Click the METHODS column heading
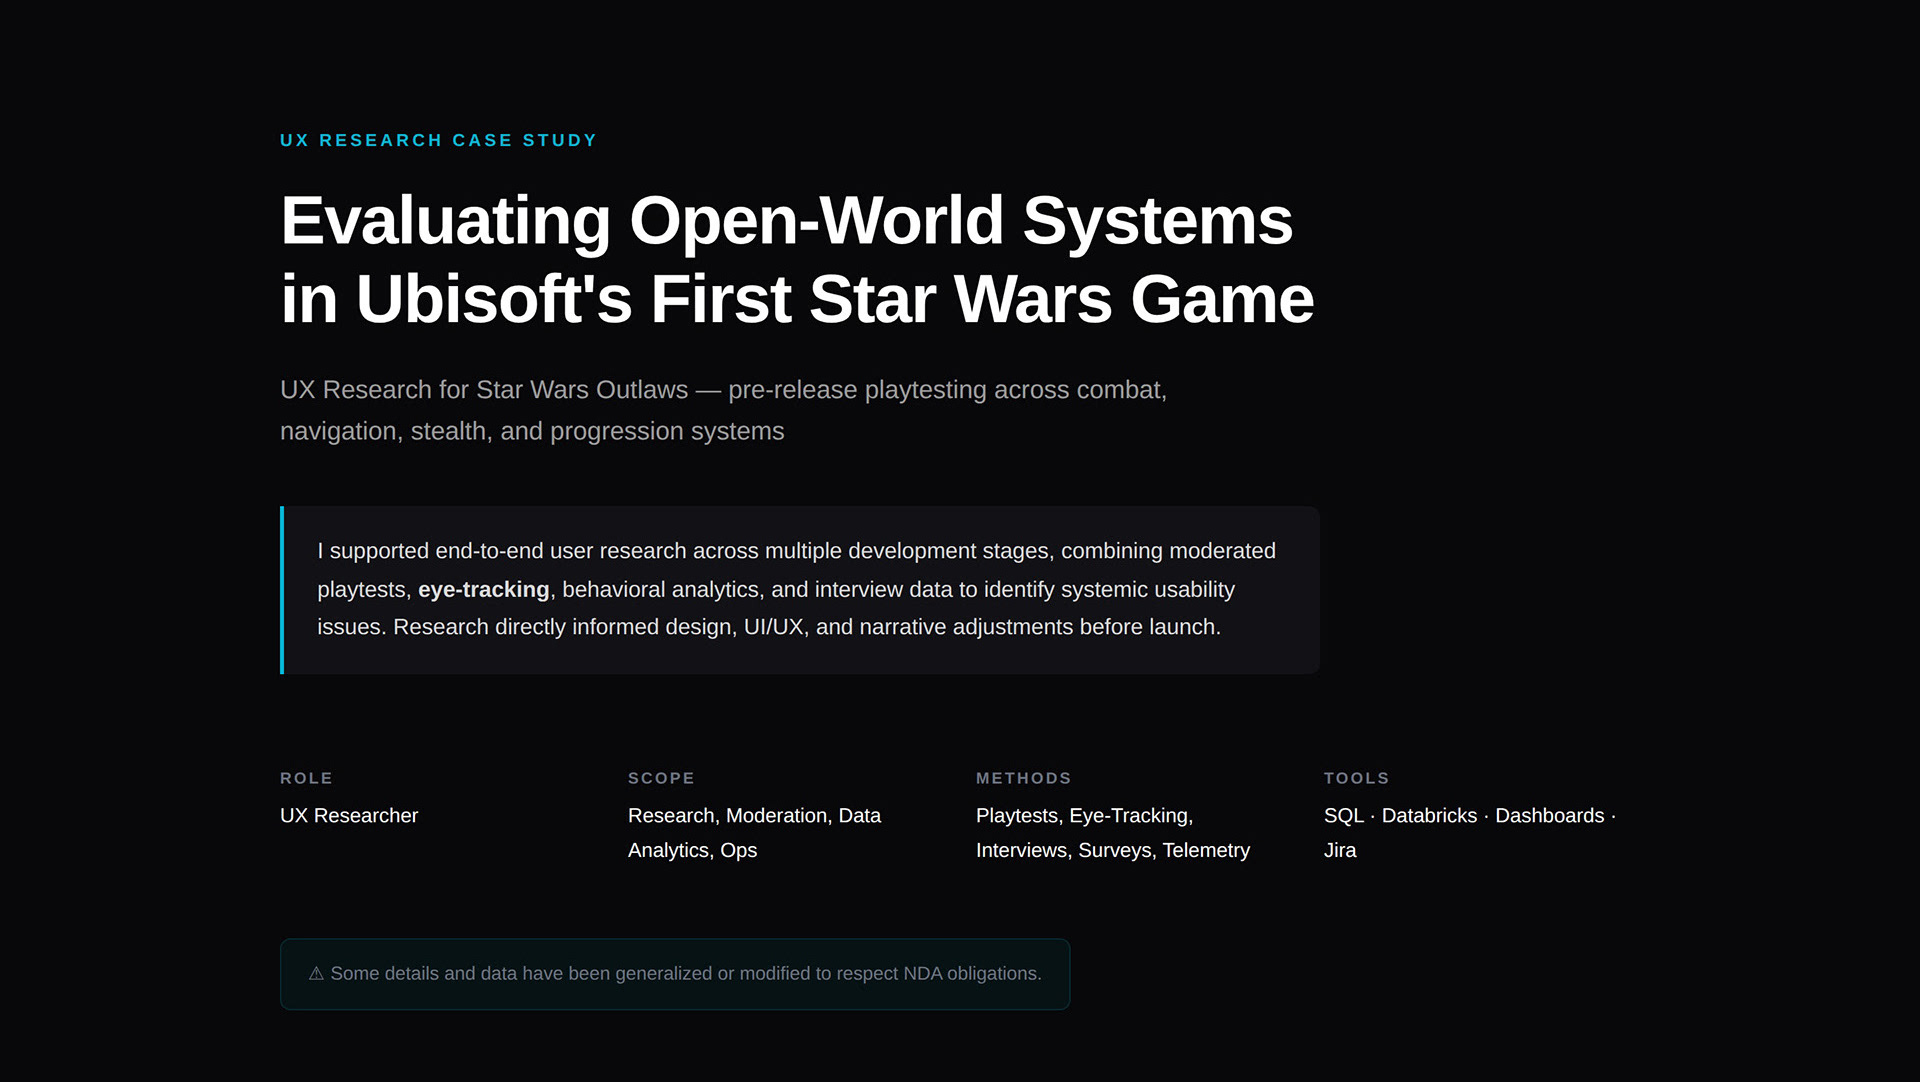 click(1023, 778)
